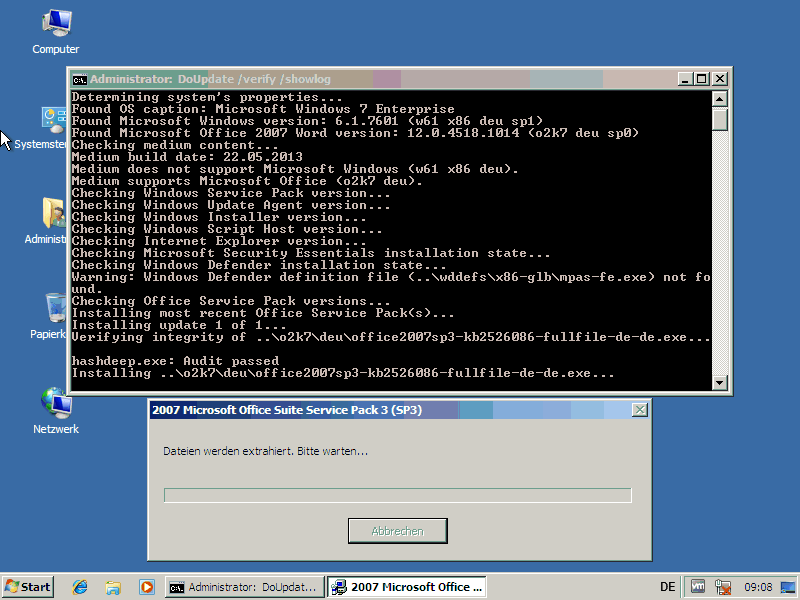Image resolution: width=800 pixels, height=600 pixels.
Task: Click the Abbrechen button
Action: click(397, 531)
